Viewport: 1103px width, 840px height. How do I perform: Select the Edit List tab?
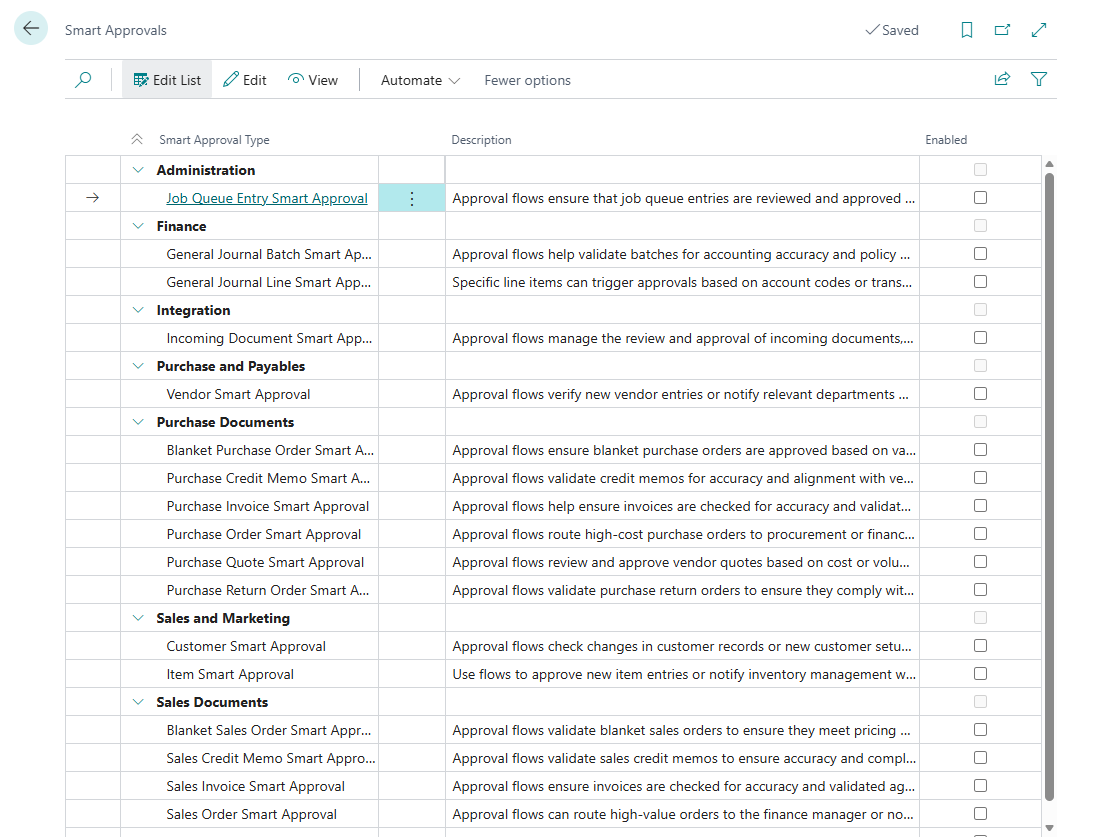166,79
